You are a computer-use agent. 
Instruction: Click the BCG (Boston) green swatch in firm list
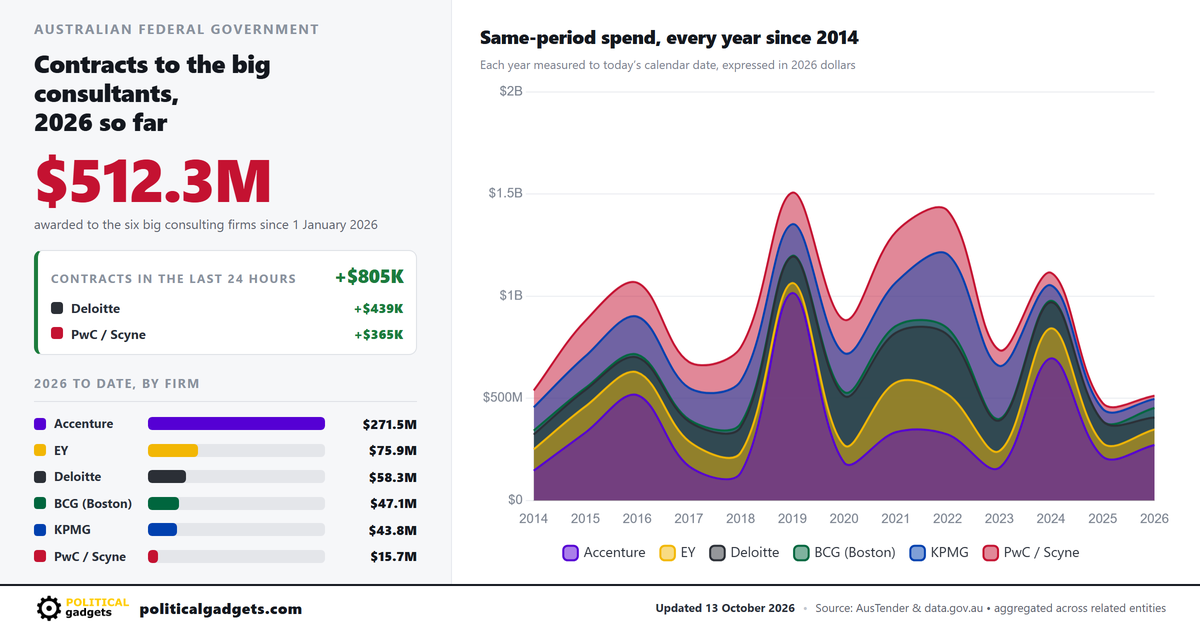tap(40, 503)
